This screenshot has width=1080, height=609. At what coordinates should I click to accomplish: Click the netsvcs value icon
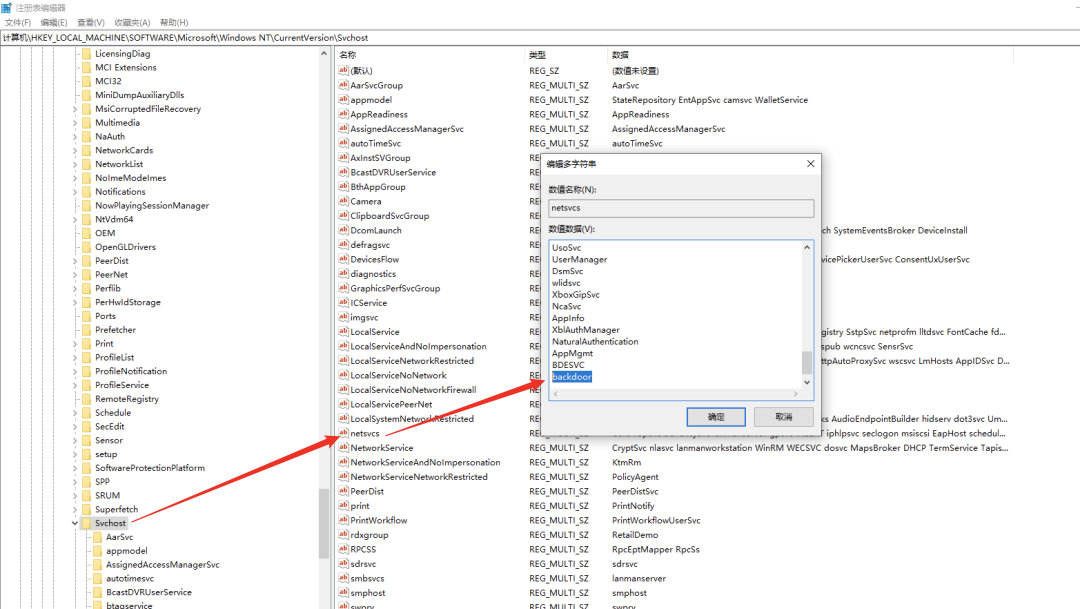point(344,434)
